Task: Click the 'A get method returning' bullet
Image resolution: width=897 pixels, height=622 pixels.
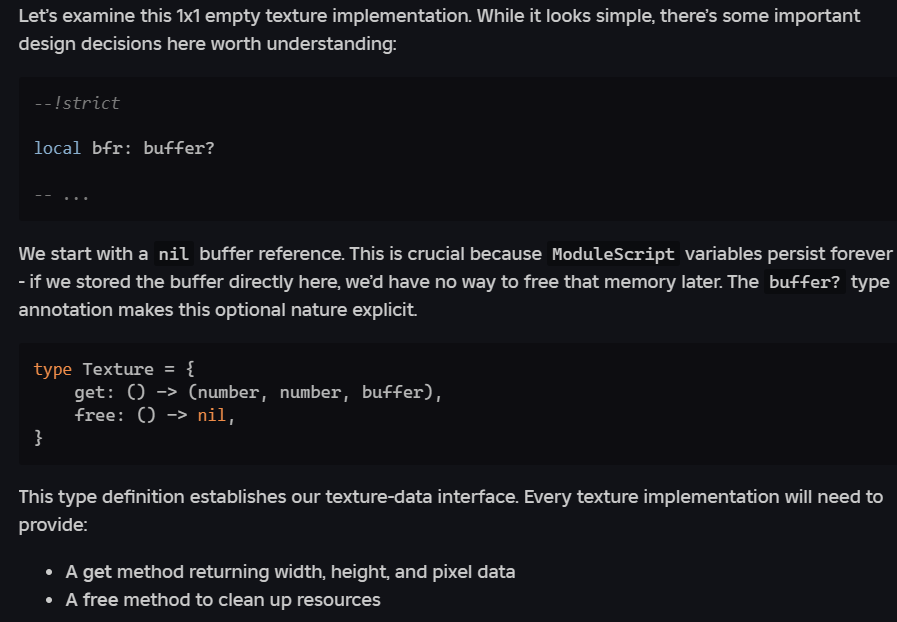Action: (x=290, y=572)
